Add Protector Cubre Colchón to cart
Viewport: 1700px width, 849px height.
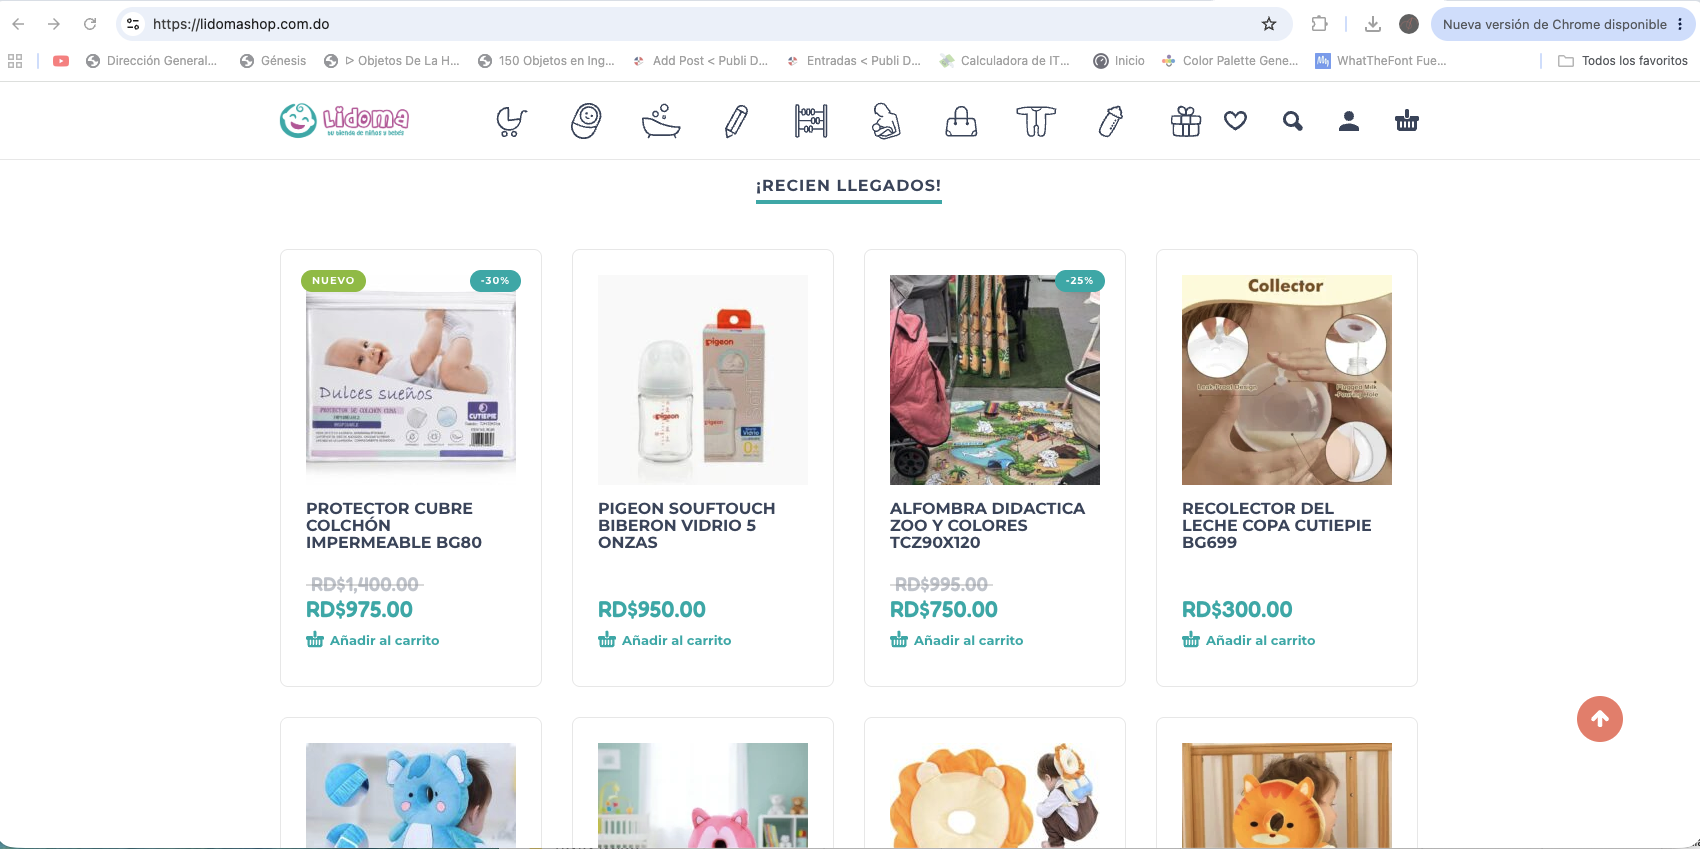(373, 640)
